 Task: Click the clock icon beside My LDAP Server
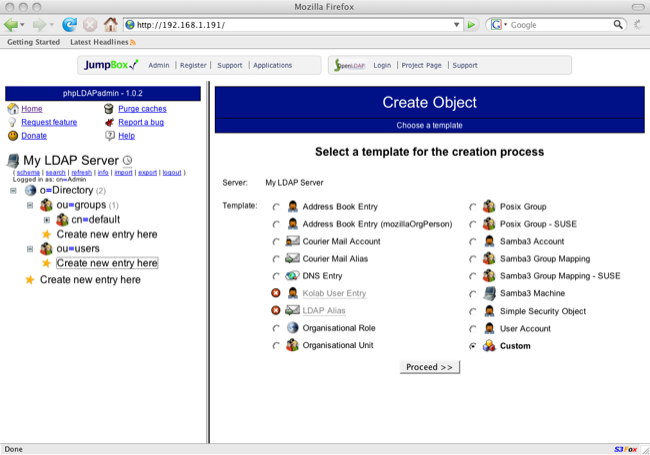128,160
